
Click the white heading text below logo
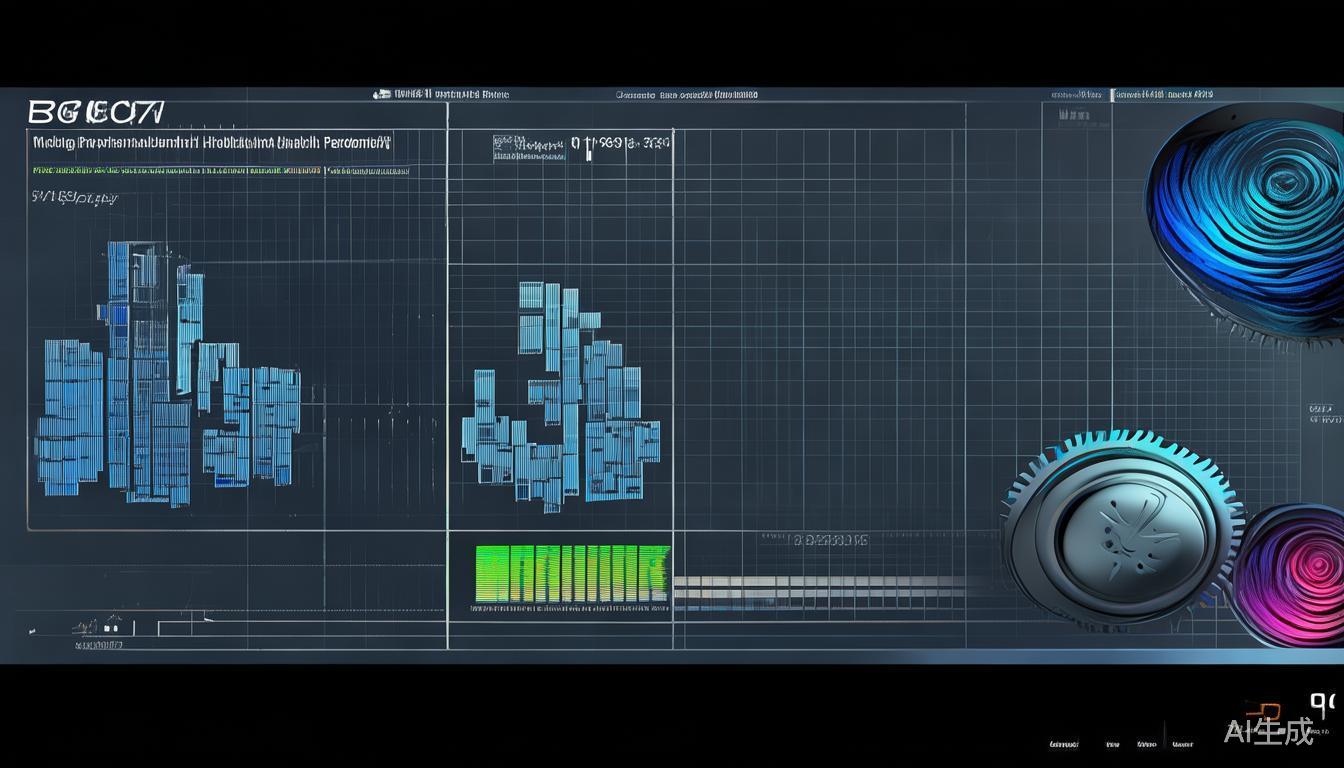[211, 143]
